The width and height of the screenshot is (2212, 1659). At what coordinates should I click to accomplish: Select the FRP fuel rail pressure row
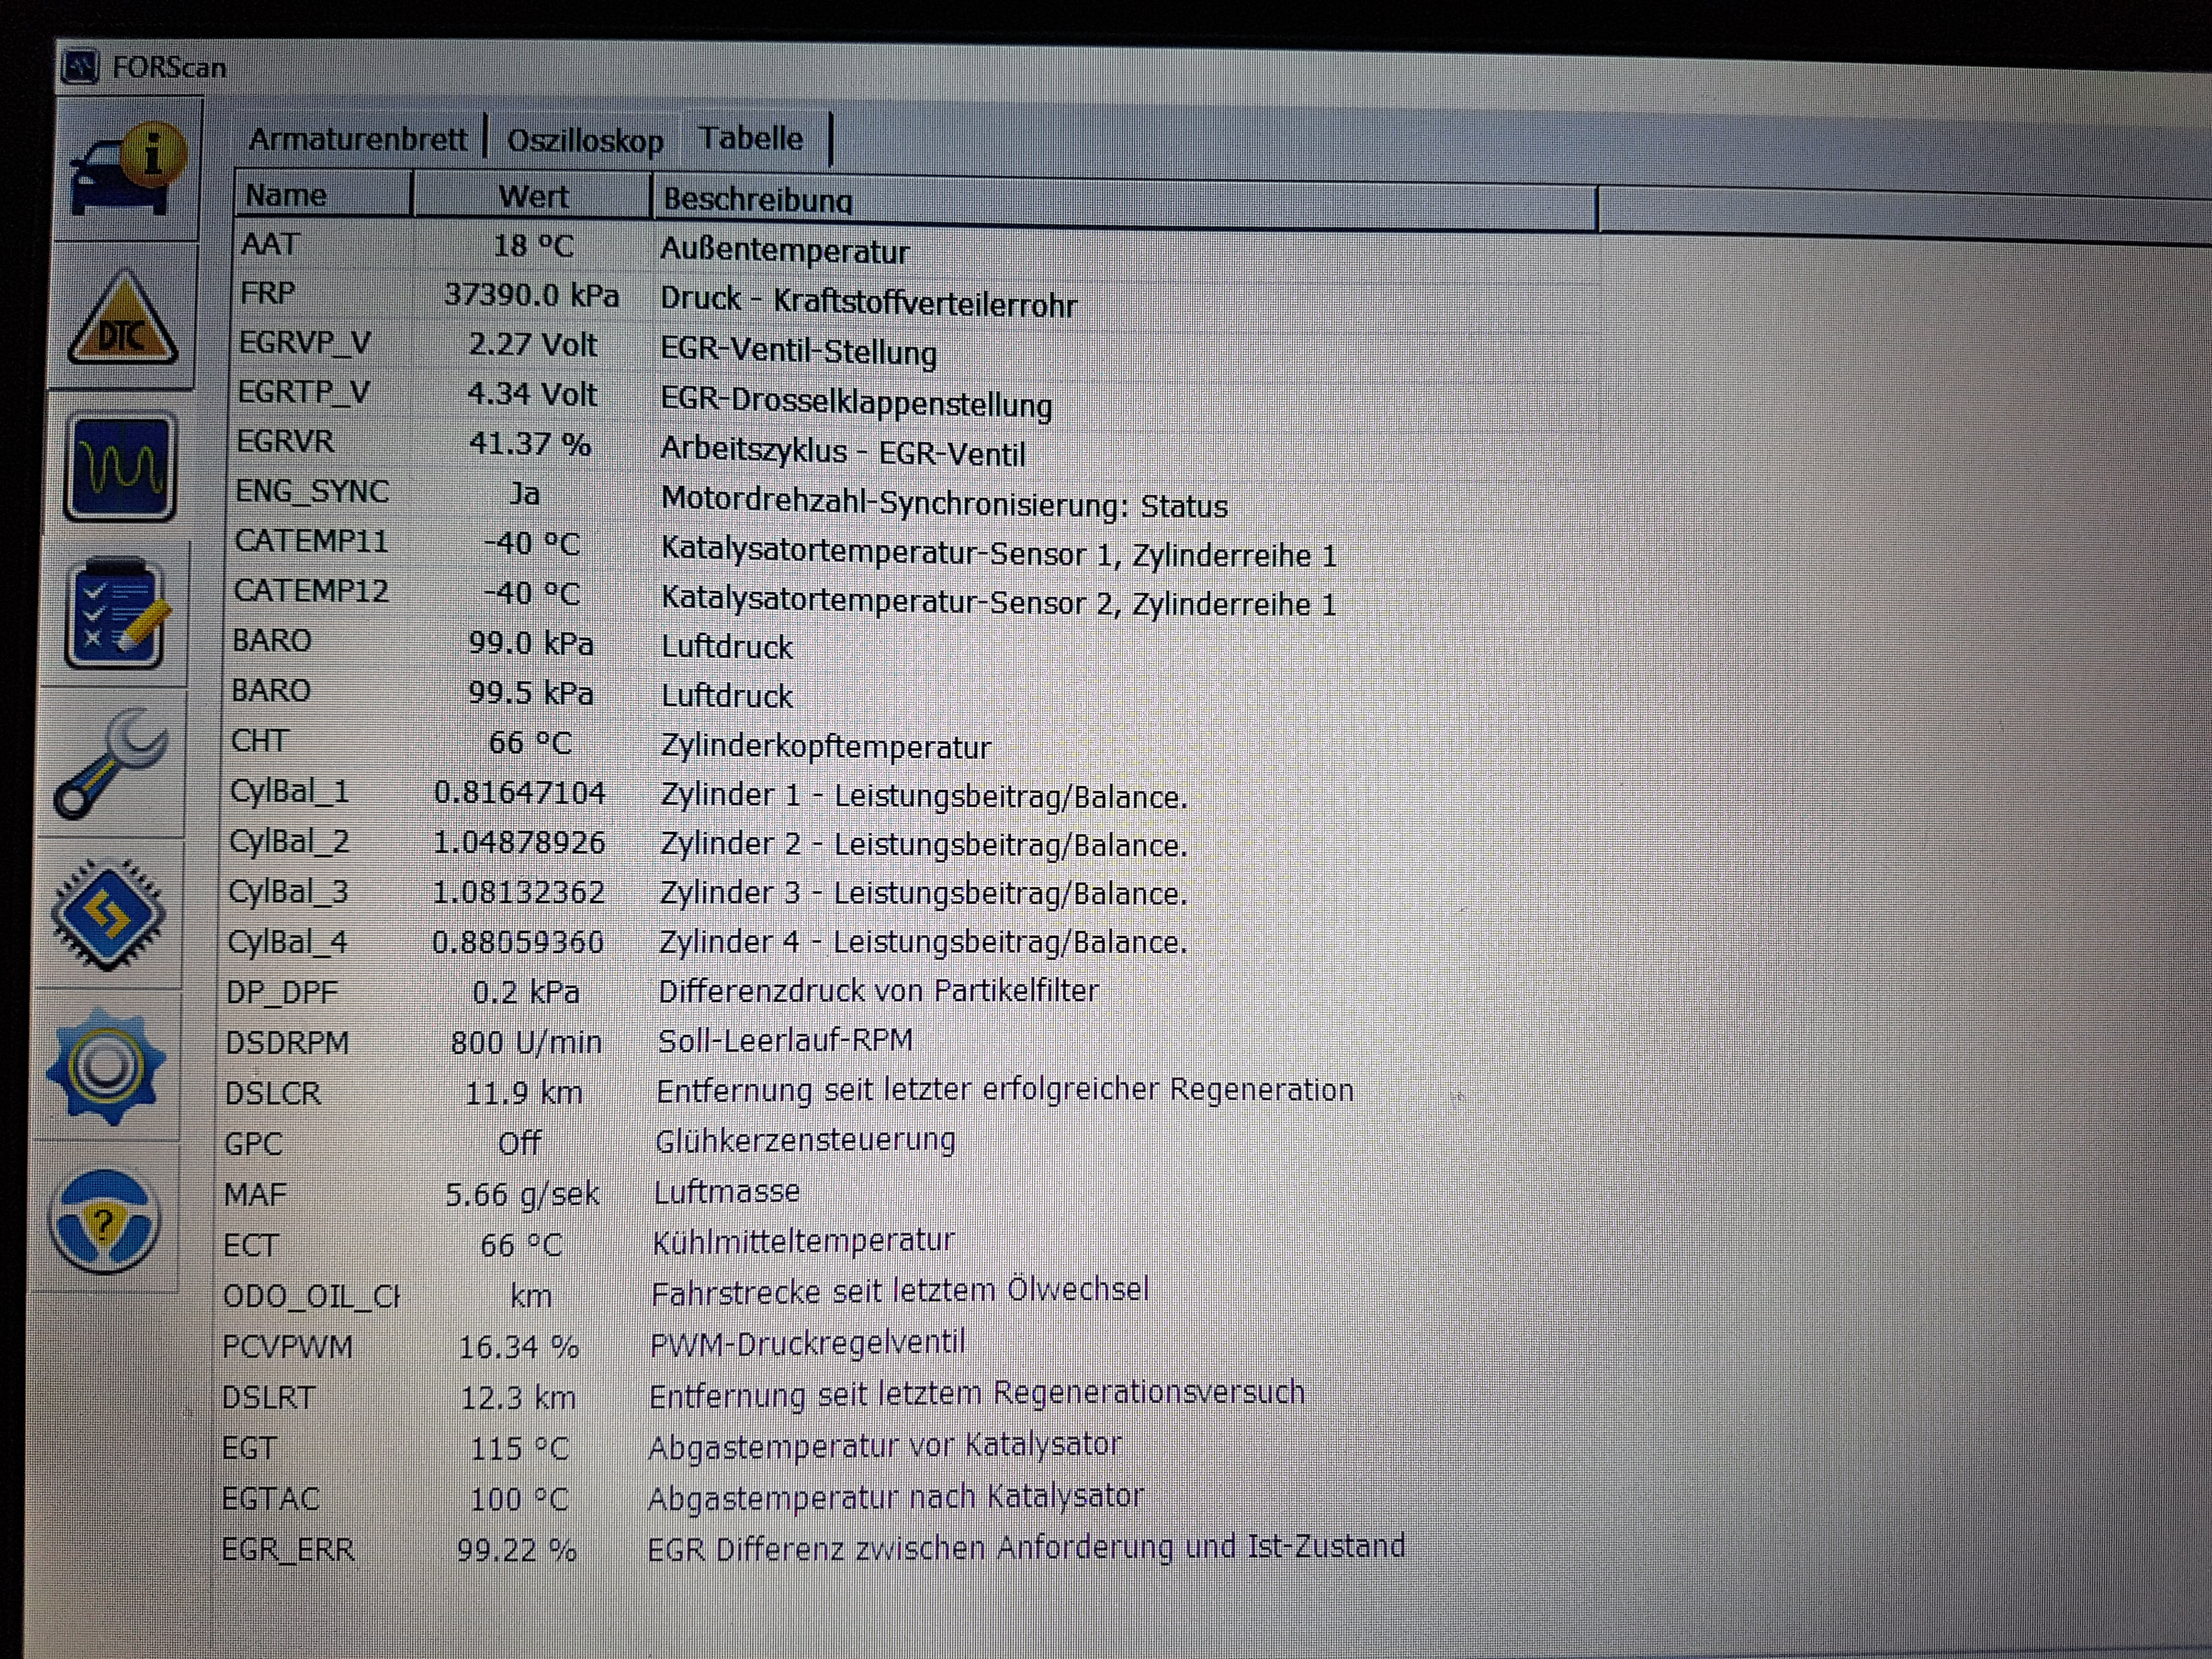click(x=268, y=293)
